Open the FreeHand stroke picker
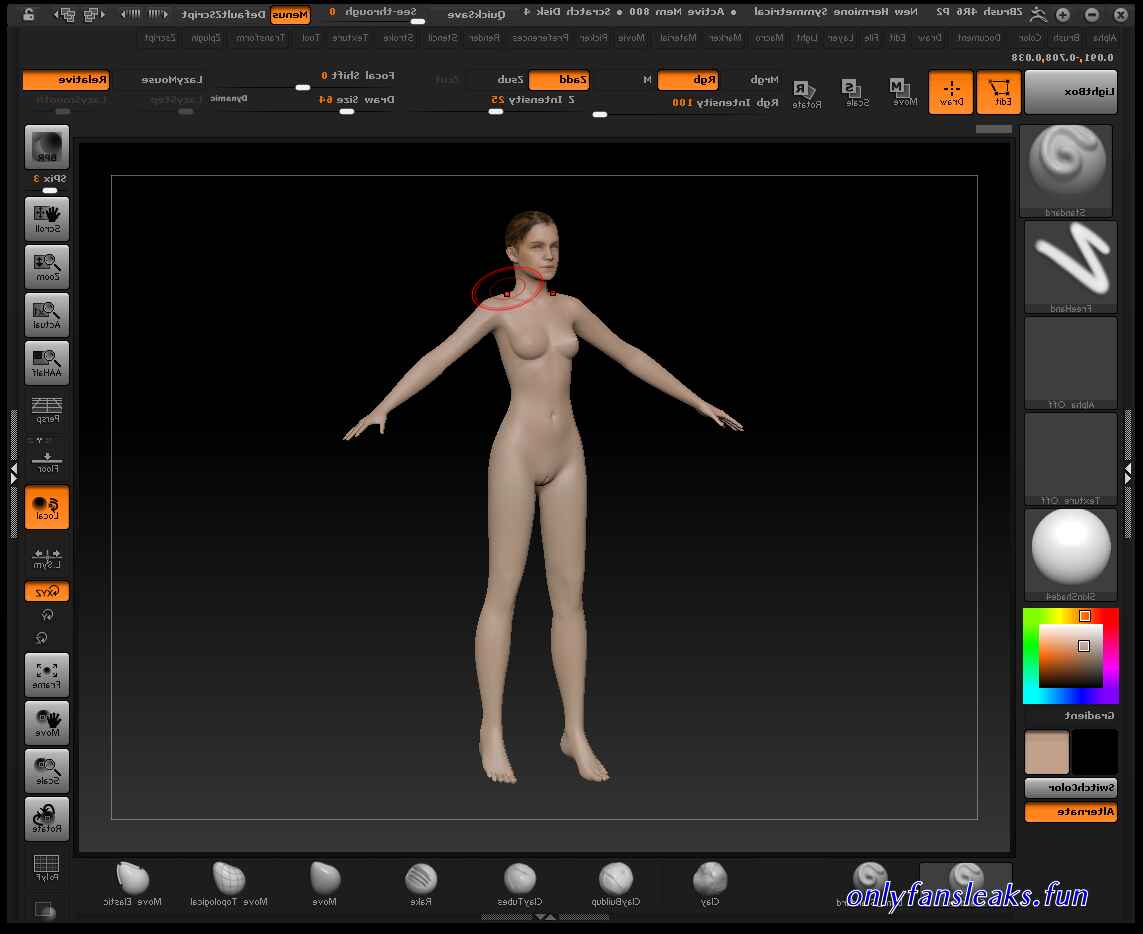1143x934 pixels. pyautogui.click(x=1071, y=267)
